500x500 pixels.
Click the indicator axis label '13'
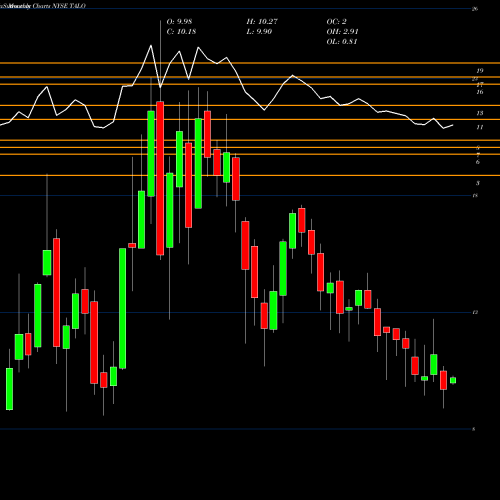coord(480,113)
